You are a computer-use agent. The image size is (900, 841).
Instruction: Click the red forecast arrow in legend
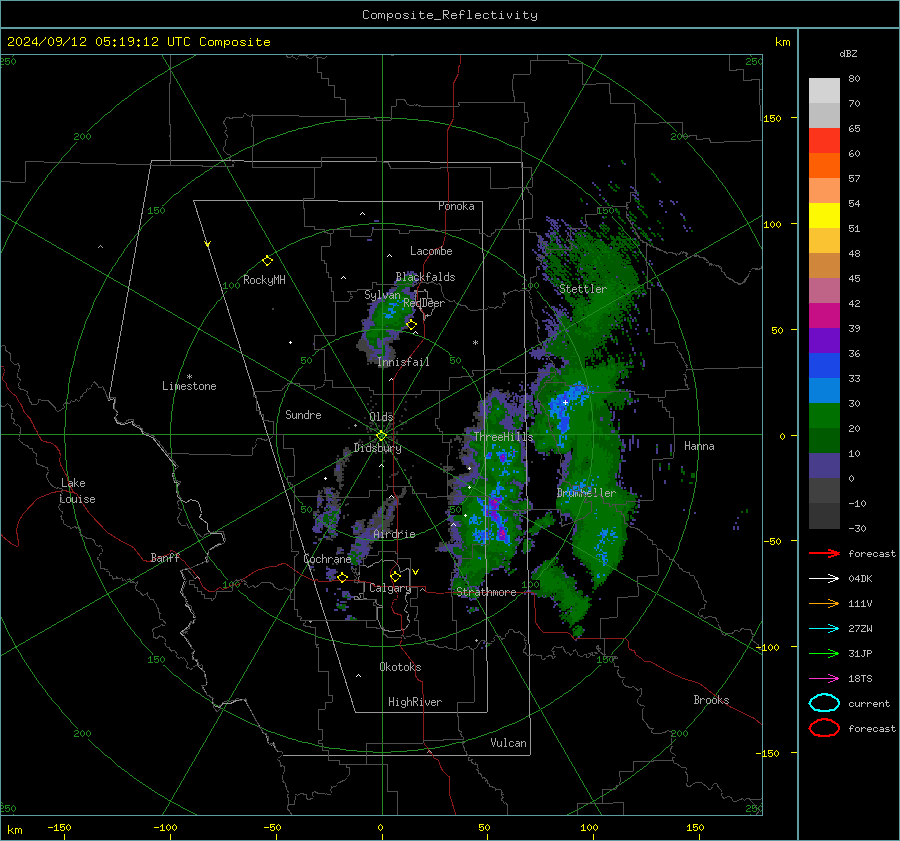[824, 553]
